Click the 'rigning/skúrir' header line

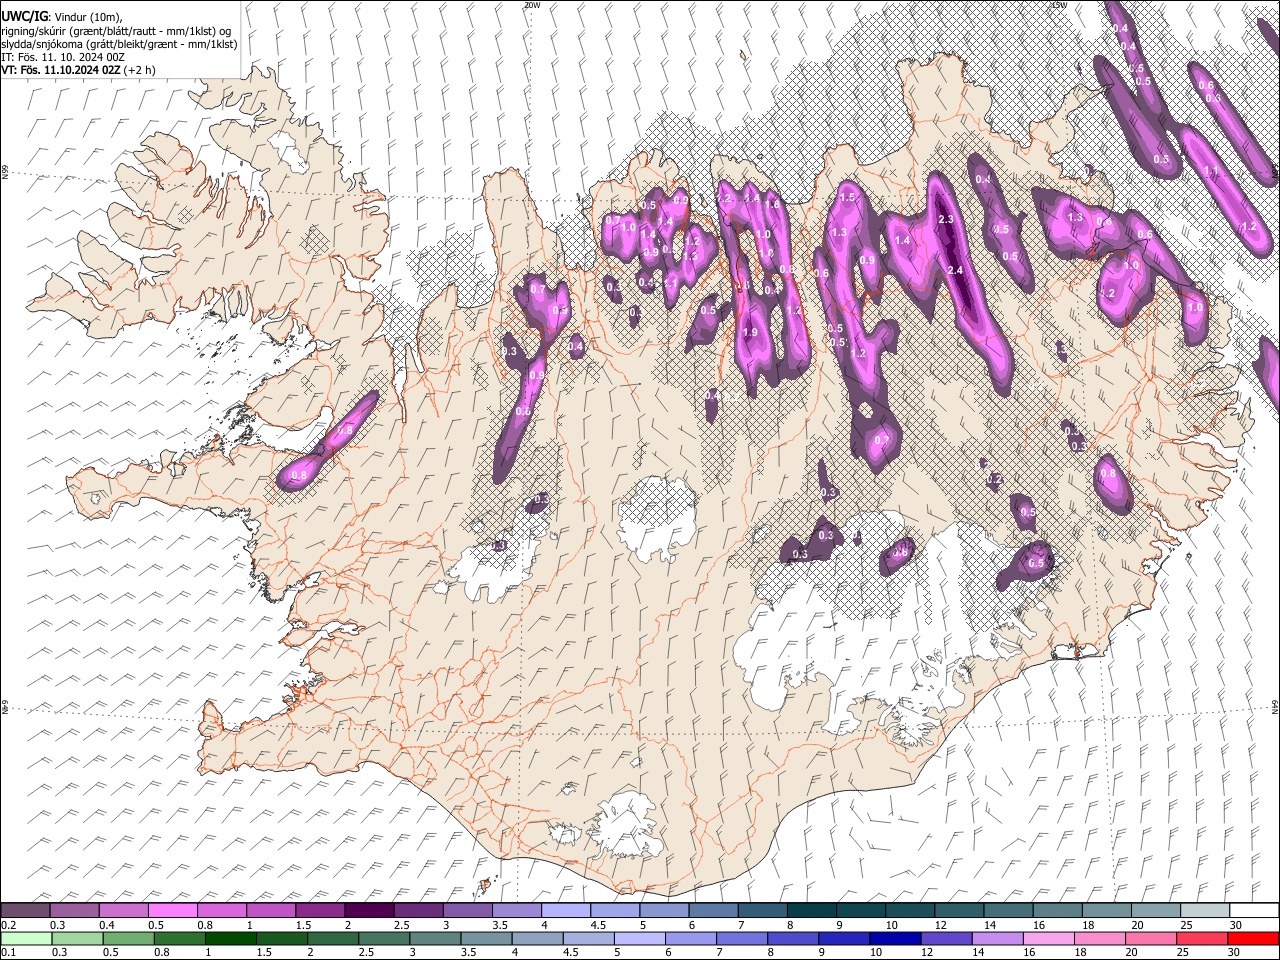116,30
